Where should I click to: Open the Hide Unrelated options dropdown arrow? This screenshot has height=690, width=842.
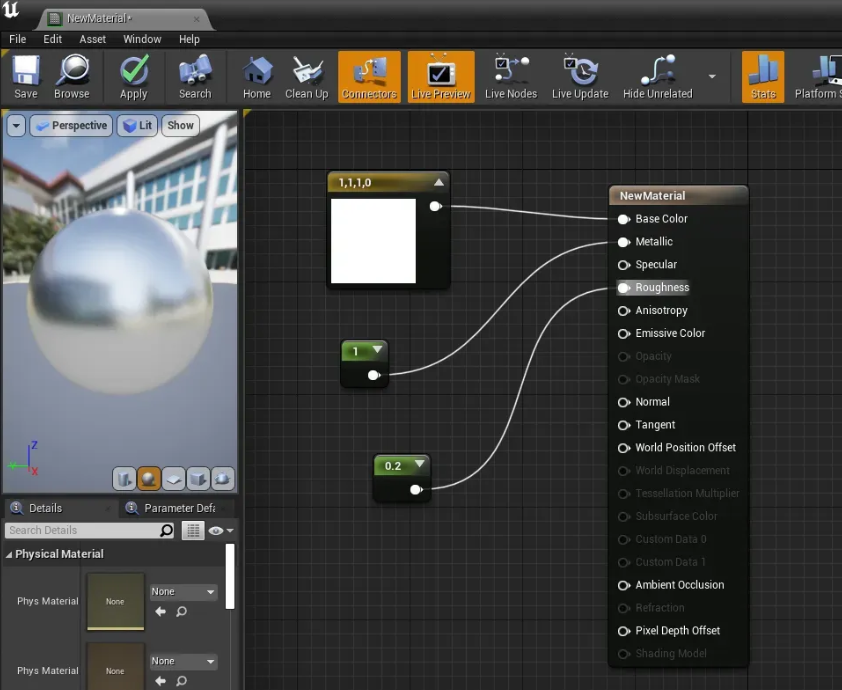pyautogui.click(x=712, y=76)
